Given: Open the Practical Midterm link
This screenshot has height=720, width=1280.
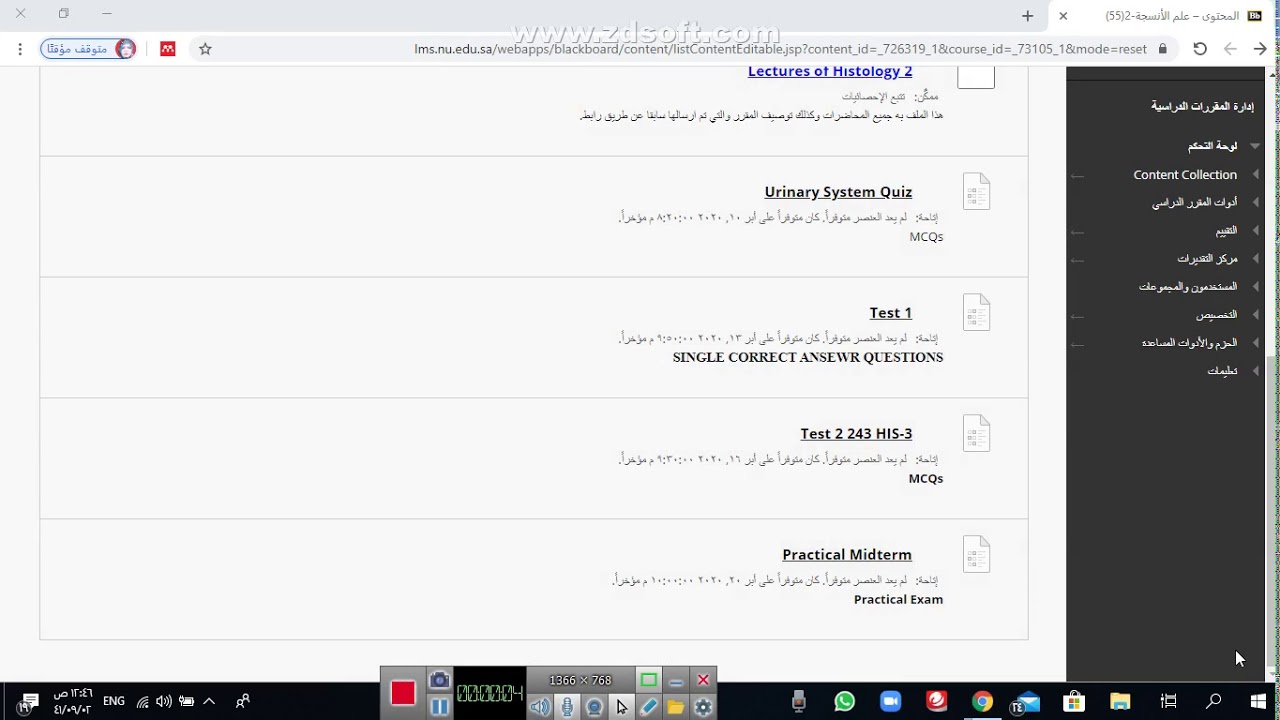Looking at the screenshot, I should (847, 555).
